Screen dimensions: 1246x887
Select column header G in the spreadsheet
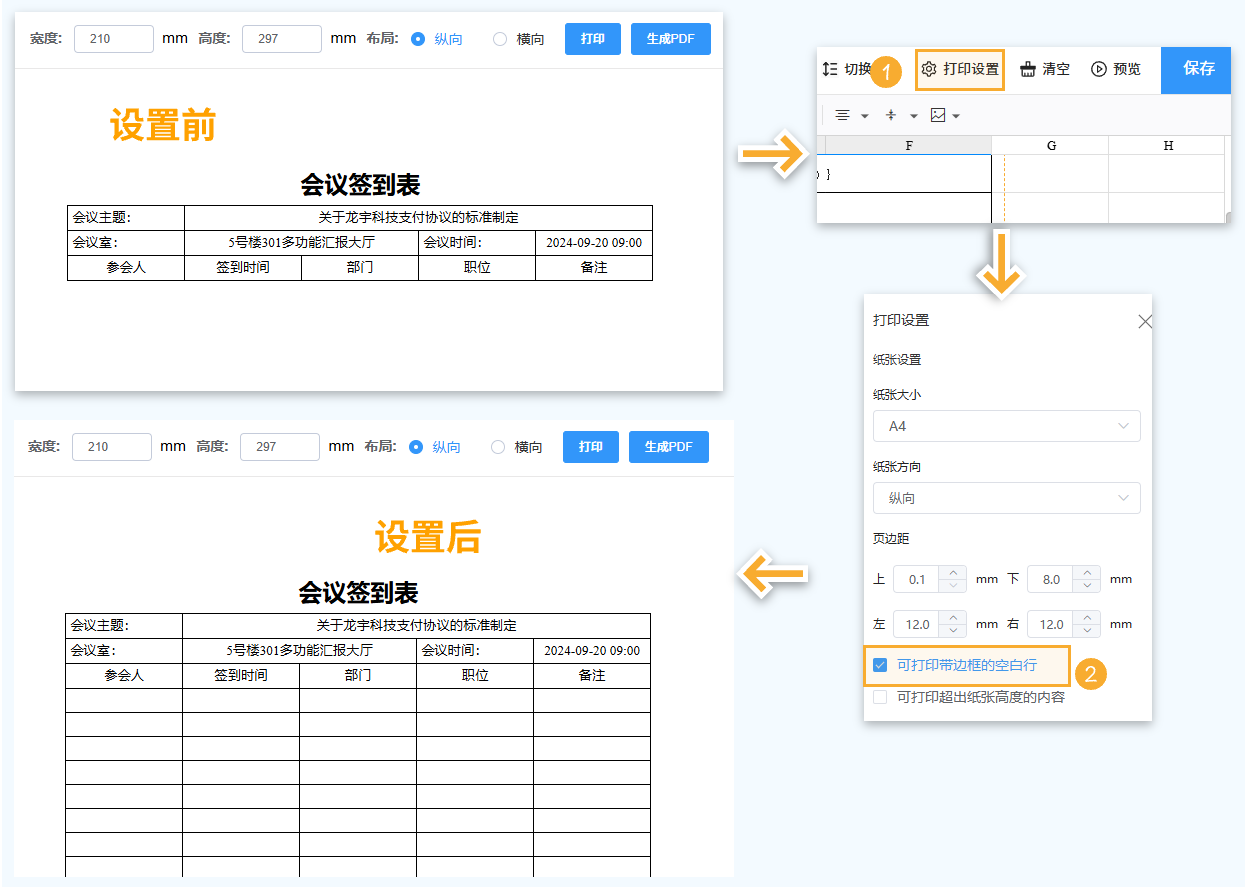tap(1051, 145)
